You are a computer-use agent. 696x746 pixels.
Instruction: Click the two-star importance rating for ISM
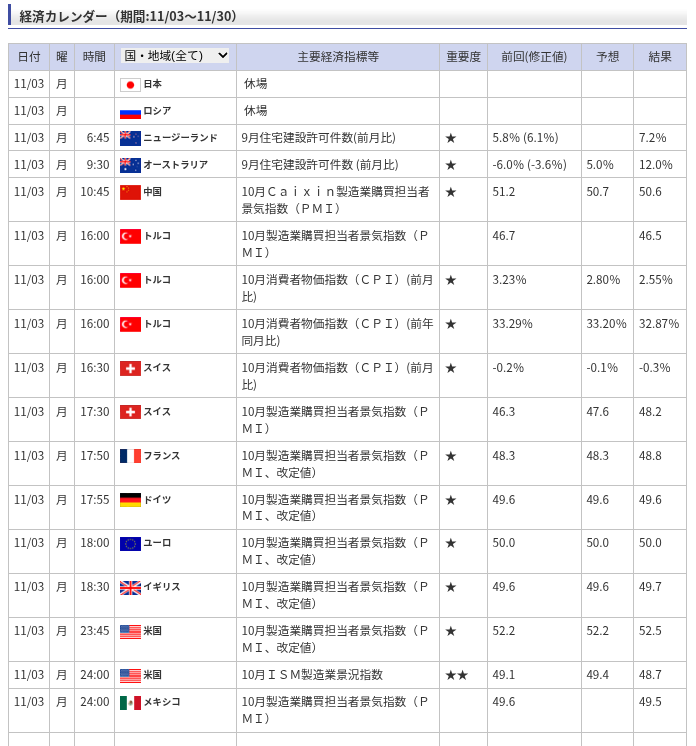pos(456,675)
